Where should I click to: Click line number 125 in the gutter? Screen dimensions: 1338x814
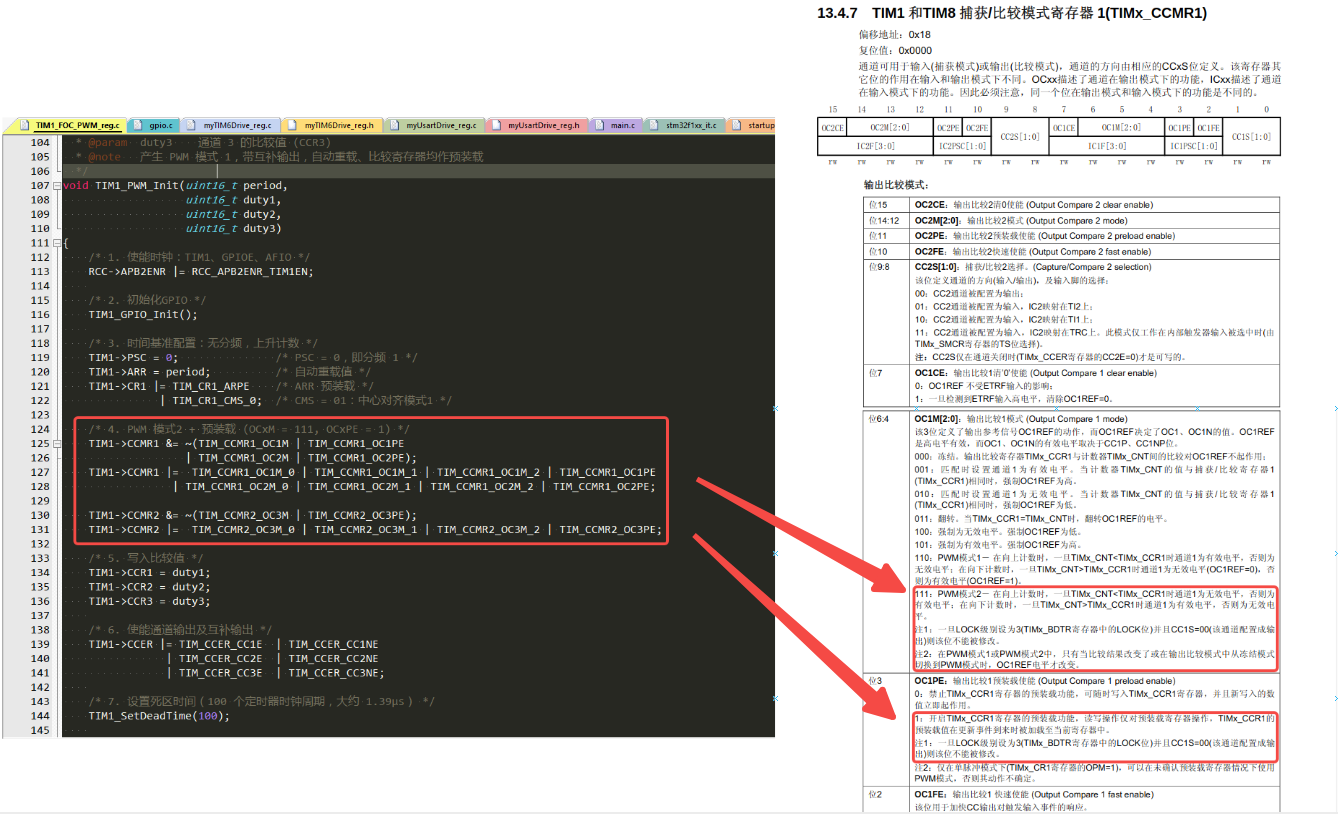(x=39, y=443)
